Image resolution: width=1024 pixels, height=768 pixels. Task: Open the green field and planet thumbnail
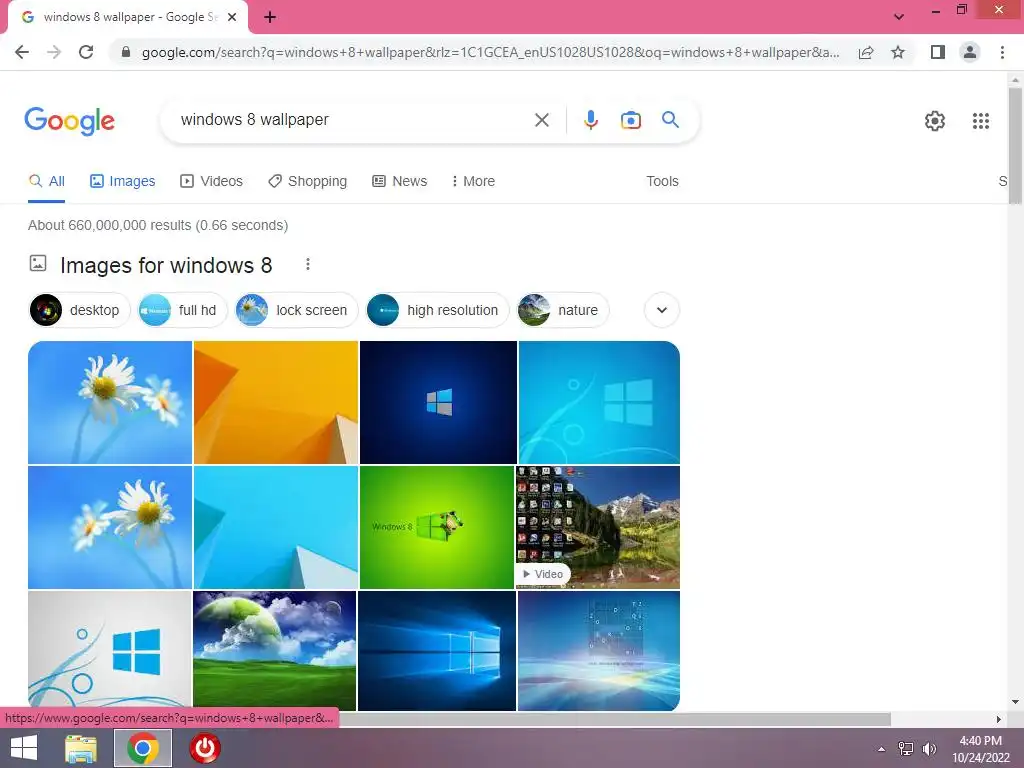[x=274, y=650]
